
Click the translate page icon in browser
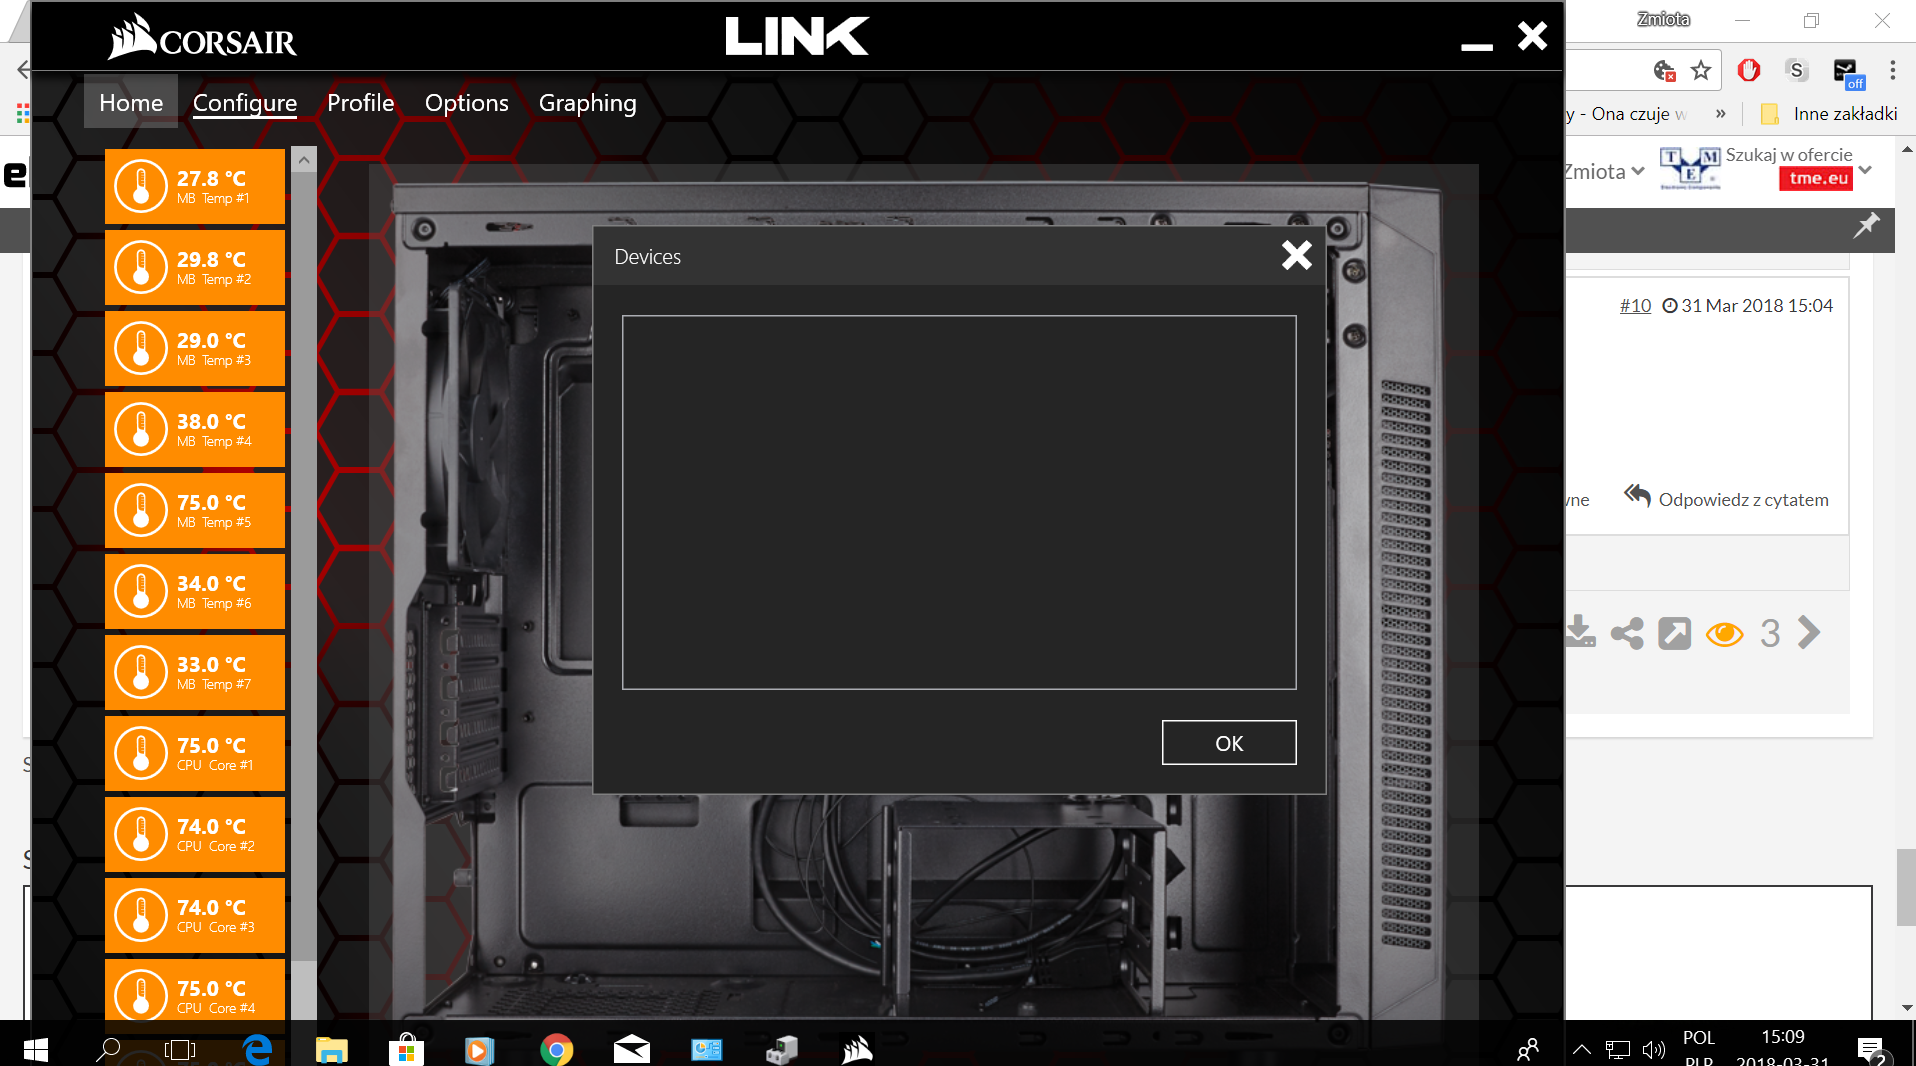[1664, 70]
